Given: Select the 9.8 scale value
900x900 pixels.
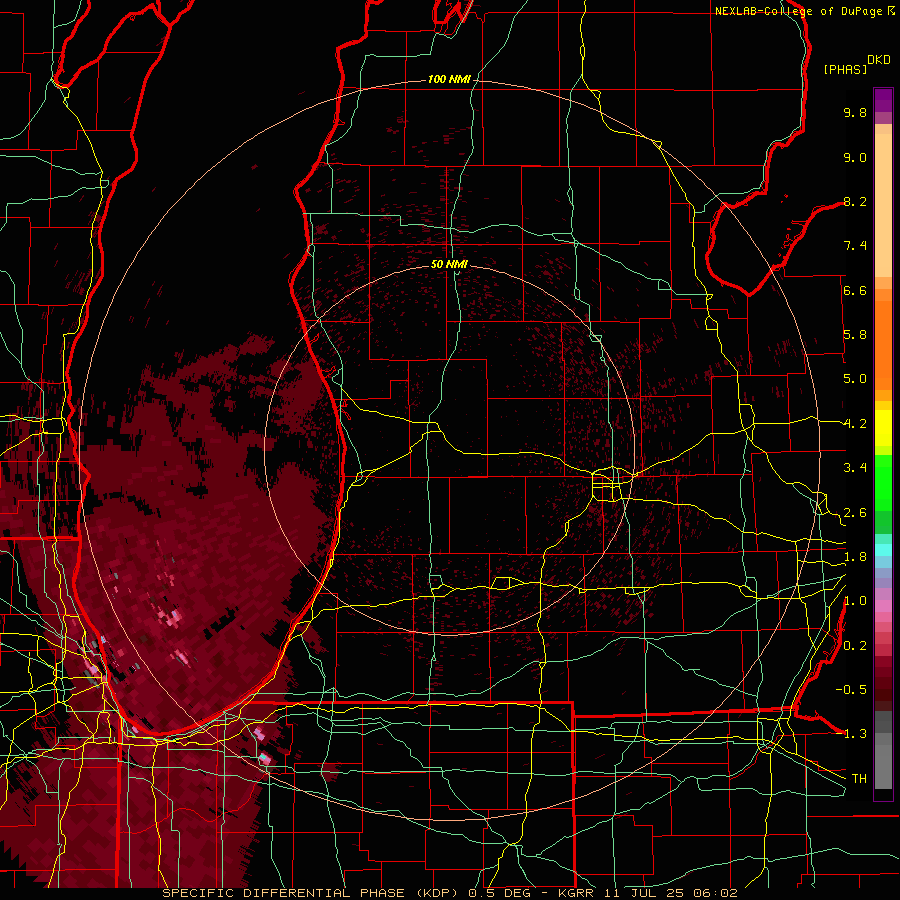Looking at the screenshot, I should click(x=855, y=112).
